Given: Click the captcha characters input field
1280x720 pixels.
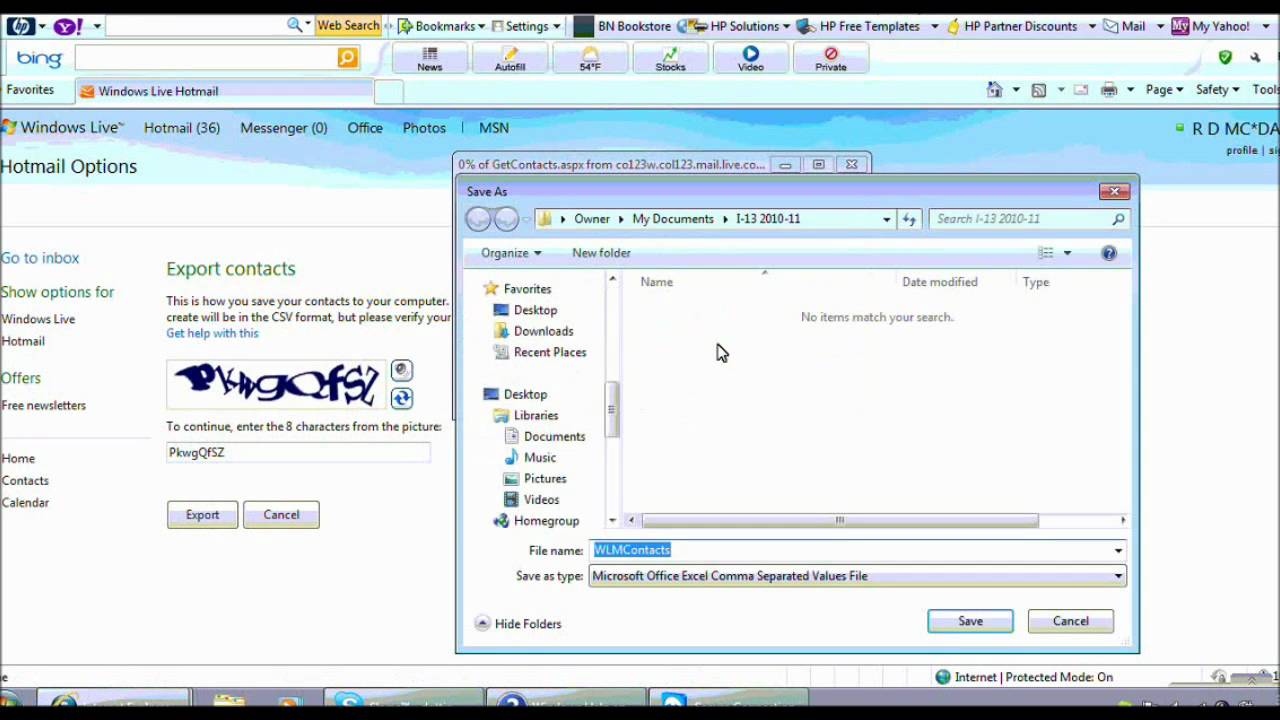Looking at the screenshot, I should (298, 453).
